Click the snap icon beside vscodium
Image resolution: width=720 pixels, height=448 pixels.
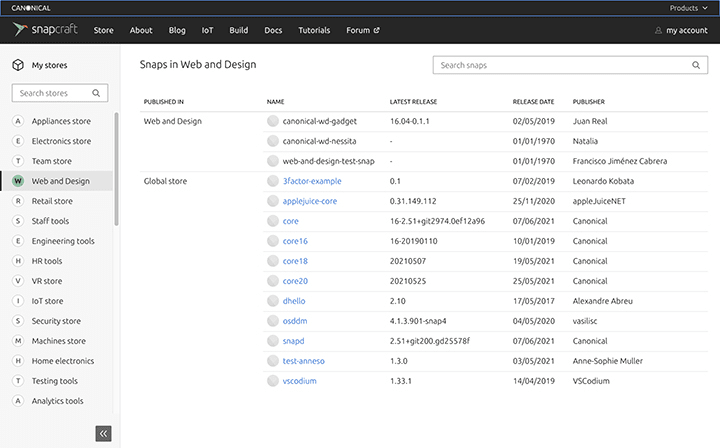(273, 381)
